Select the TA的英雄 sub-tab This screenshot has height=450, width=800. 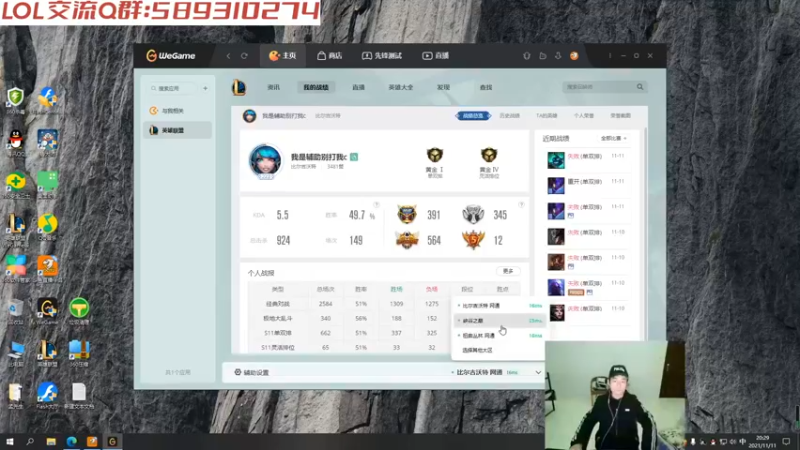point(546,116)
